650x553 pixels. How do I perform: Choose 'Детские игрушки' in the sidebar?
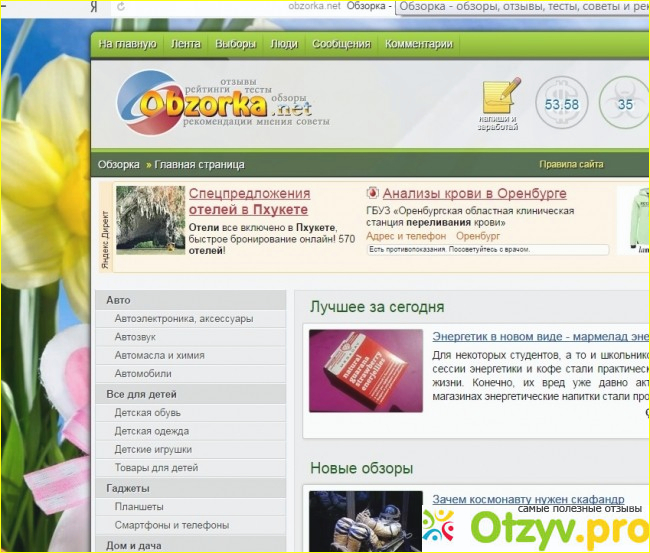point(155,449)
